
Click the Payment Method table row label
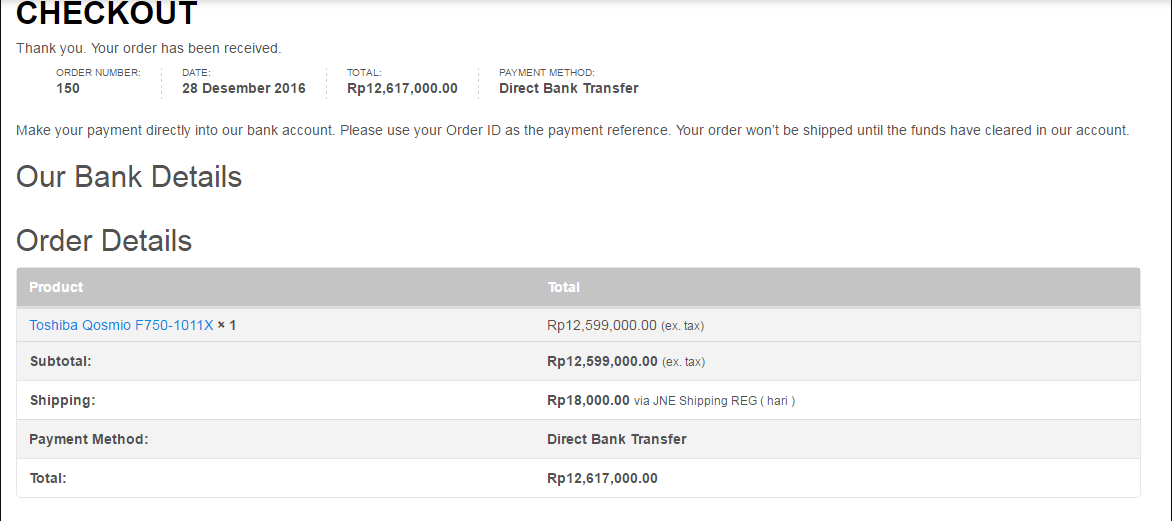click(88, 439)
